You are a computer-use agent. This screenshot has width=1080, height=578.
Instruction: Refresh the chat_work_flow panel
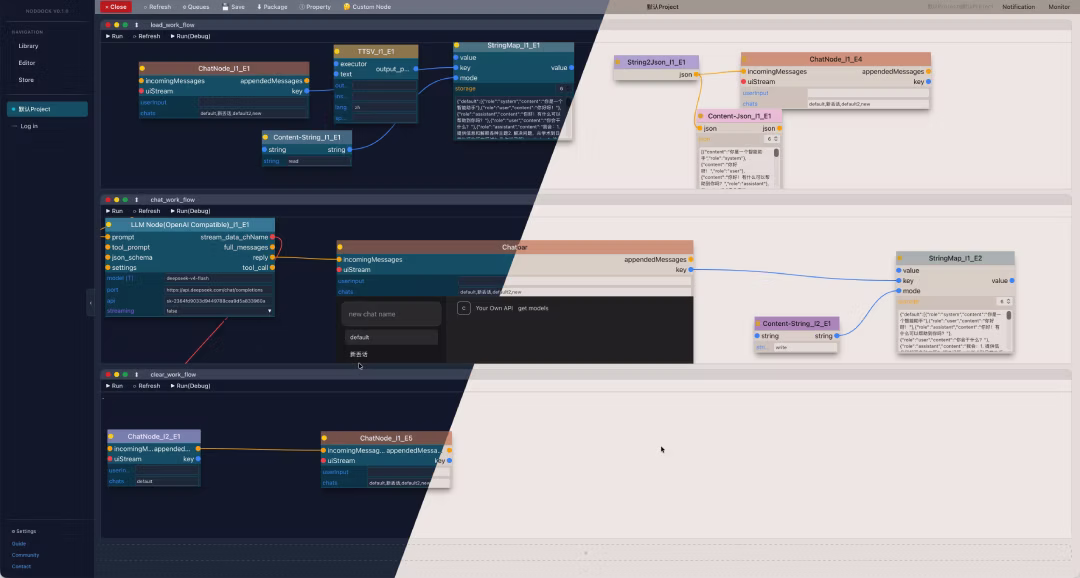coord(147,211)
